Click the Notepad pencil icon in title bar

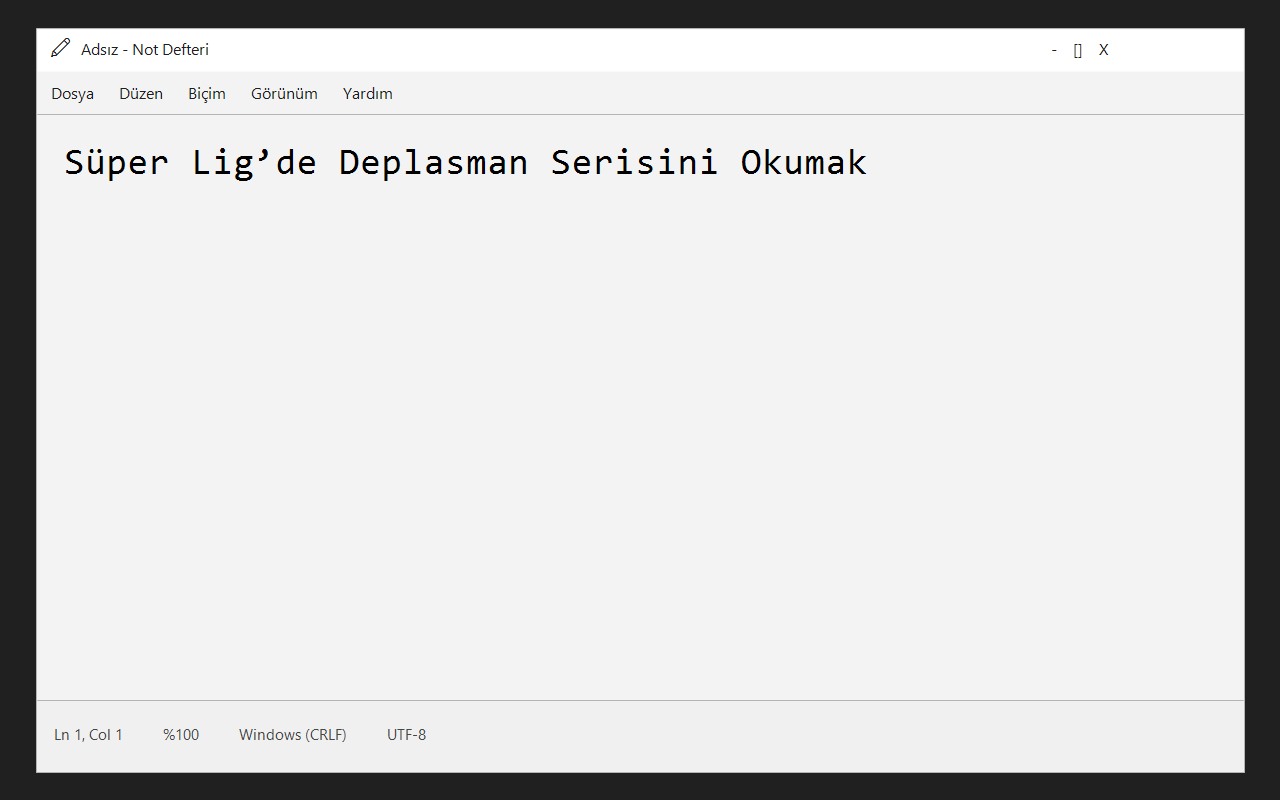[61, 48]
